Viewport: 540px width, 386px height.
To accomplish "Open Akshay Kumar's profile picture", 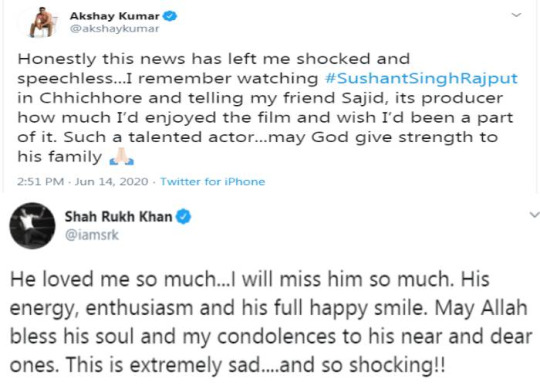I will coord(42,22).
